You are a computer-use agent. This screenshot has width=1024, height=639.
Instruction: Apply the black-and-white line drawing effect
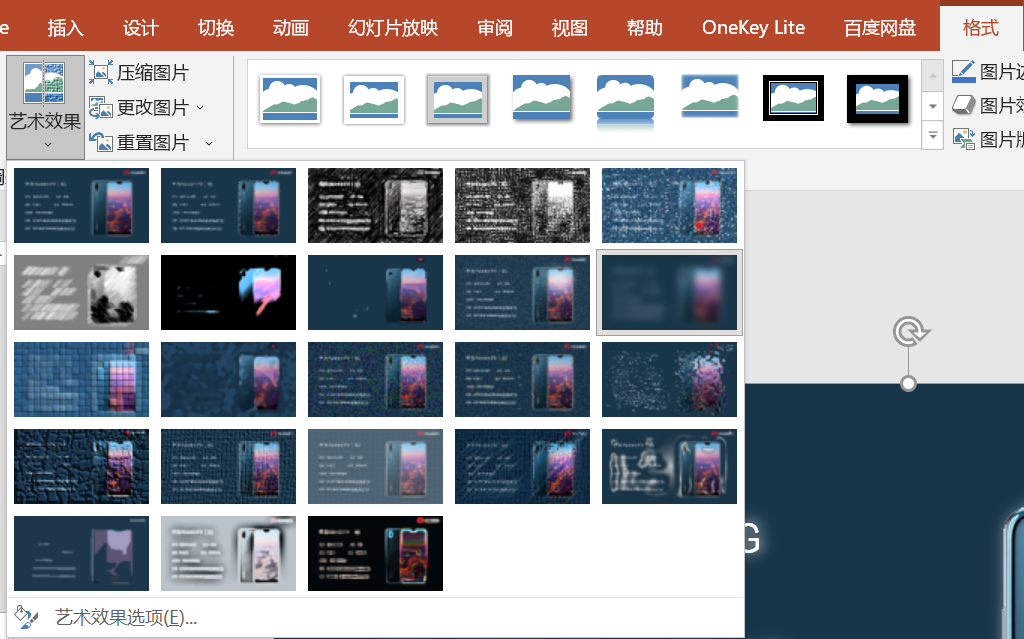point(522,205)
